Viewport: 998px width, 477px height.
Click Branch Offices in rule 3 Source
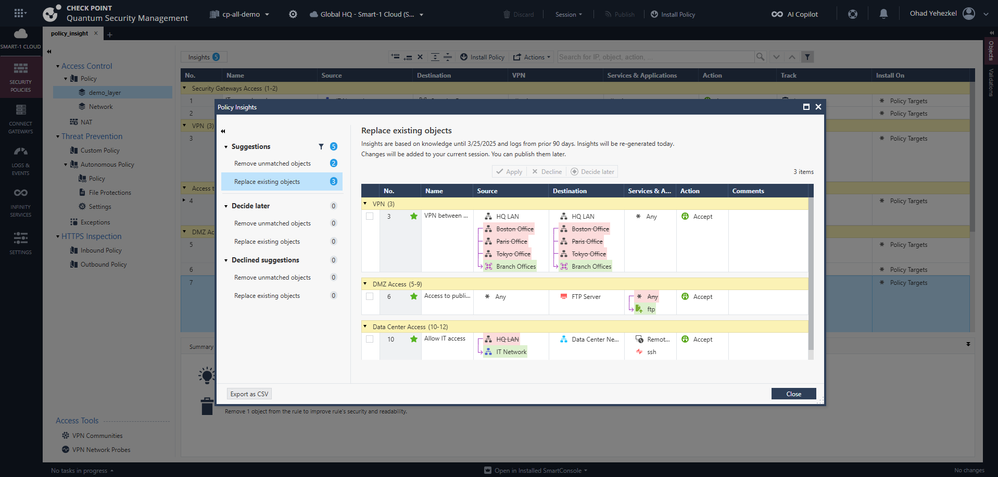[x=510, y=267]
